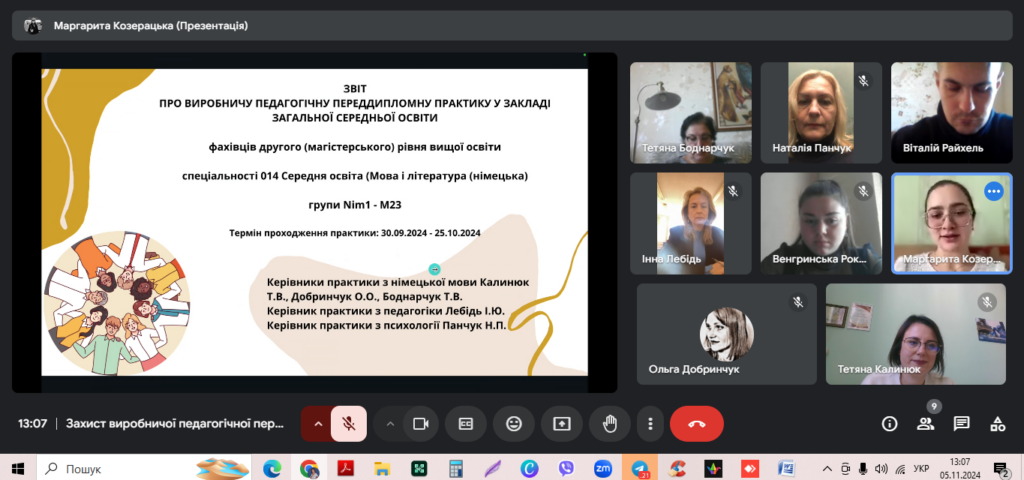Open options on Маргарита Козерацька's tile
The image size is (1024, 480).
coord(993,191)
